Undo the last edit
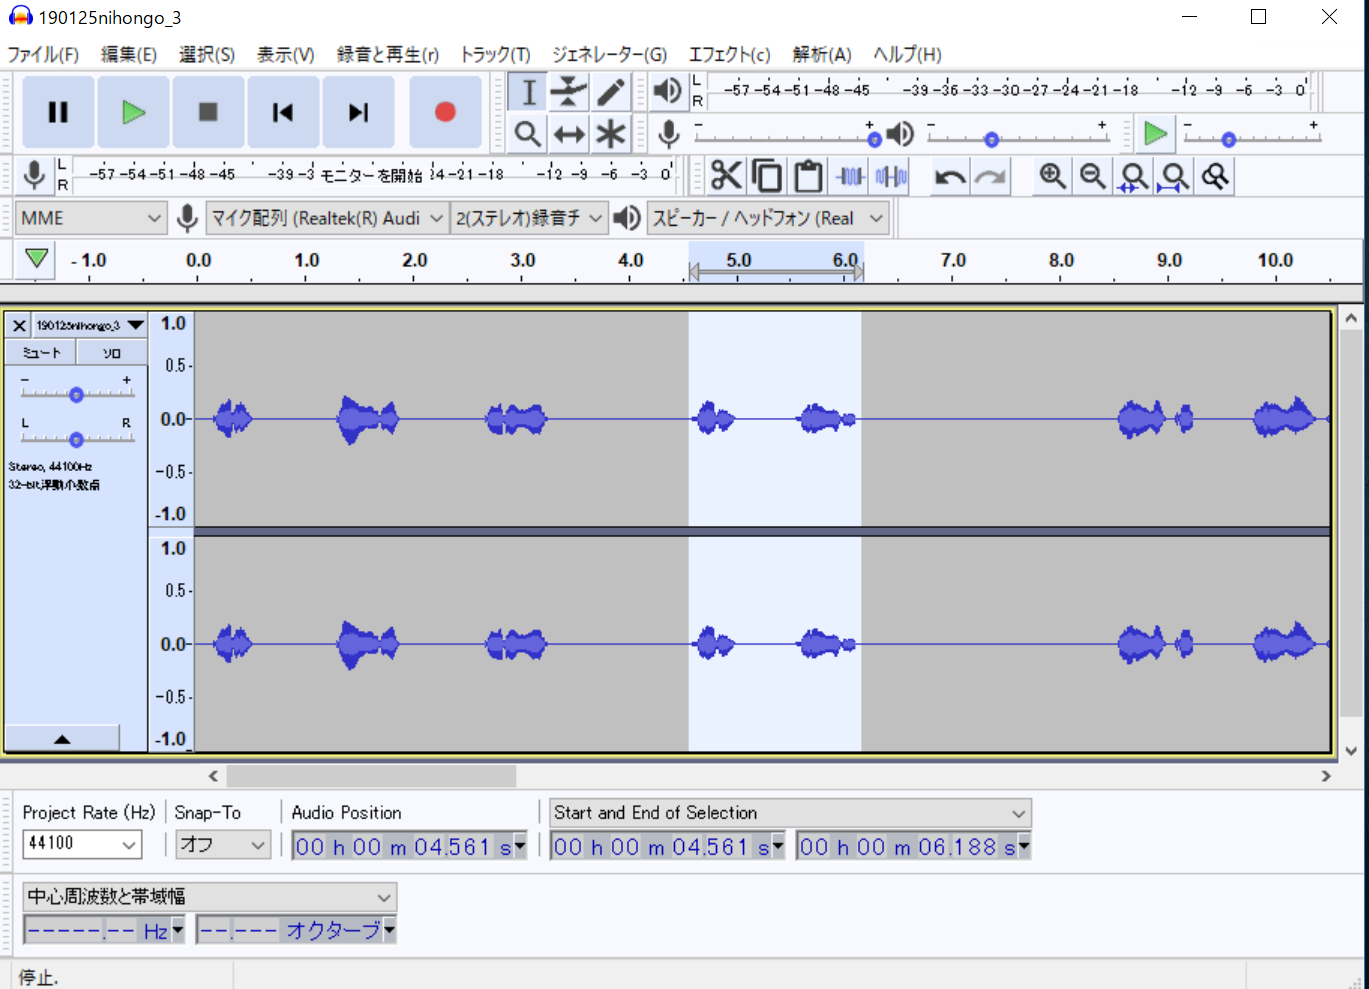This screenshot has height=989, width=1369. click(949, 176)
